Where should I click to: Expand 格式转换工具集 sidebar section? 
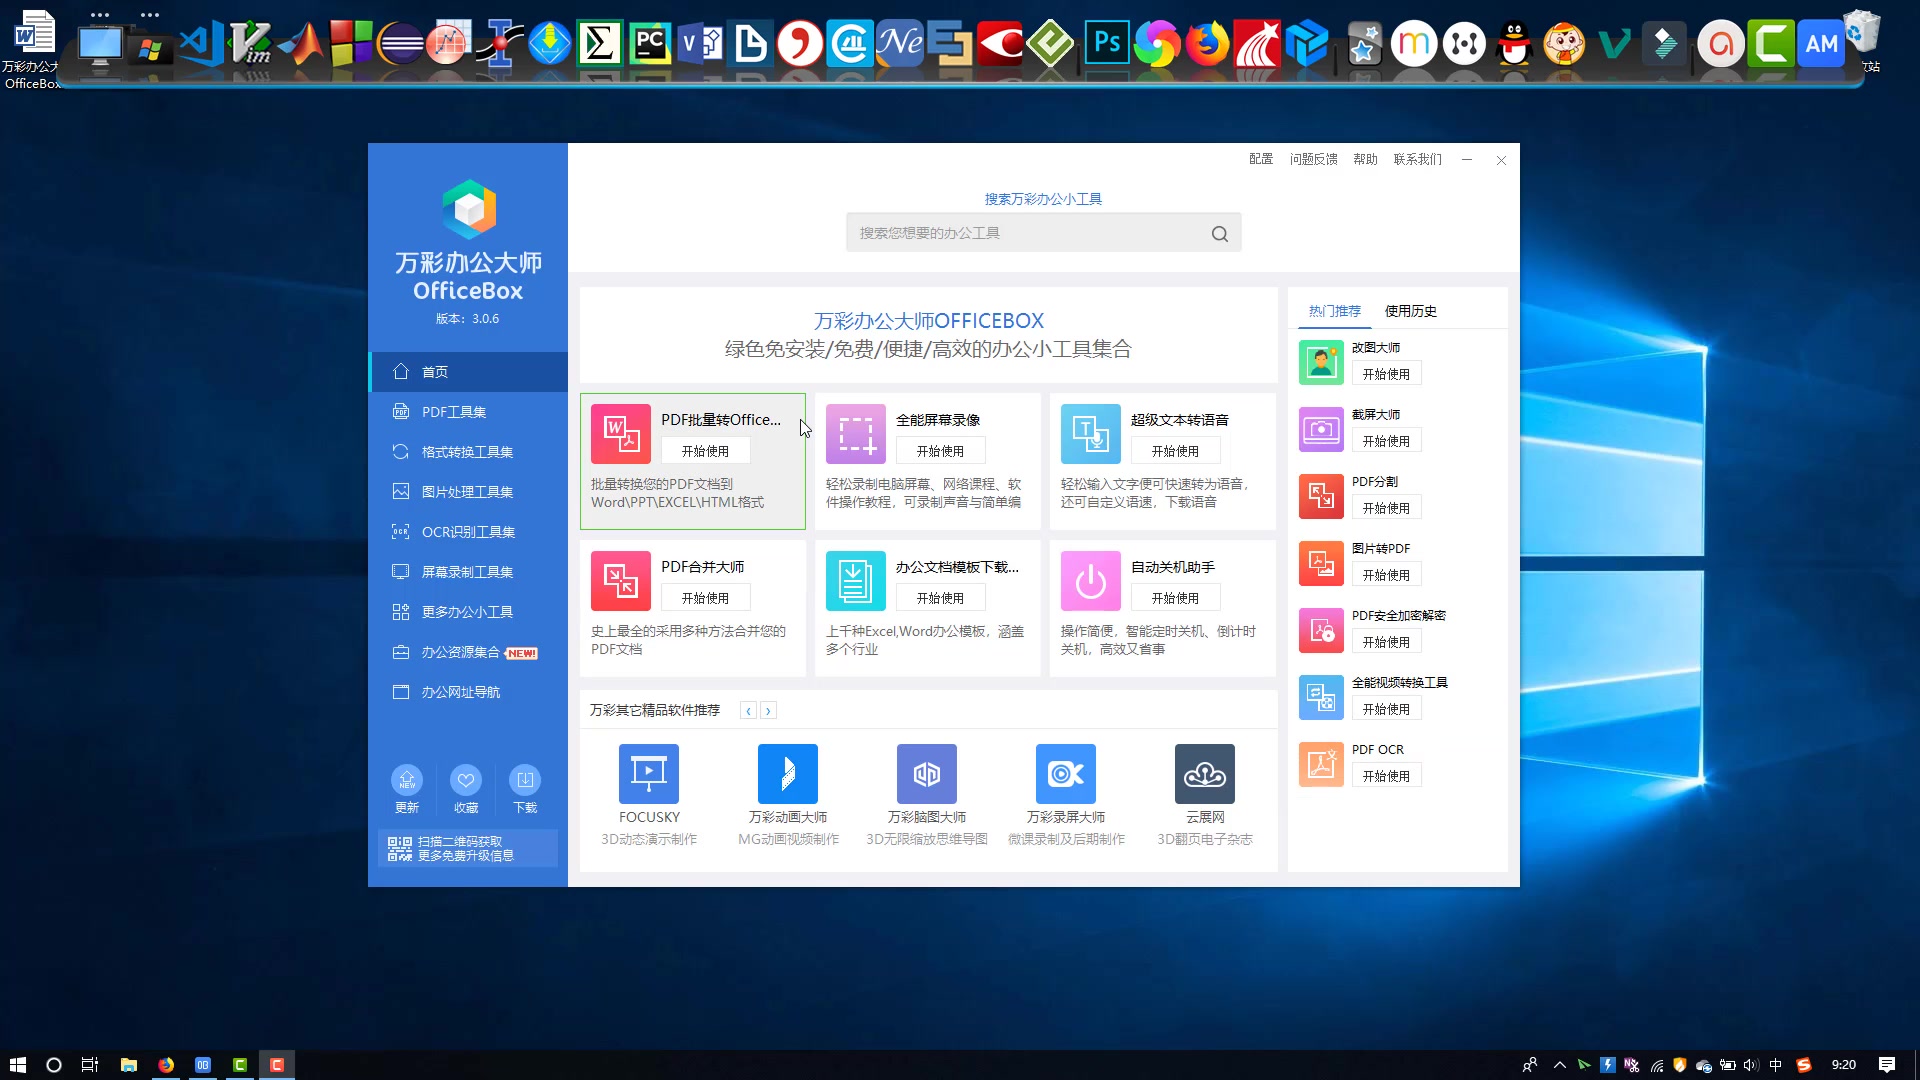[x=467, y=451]
